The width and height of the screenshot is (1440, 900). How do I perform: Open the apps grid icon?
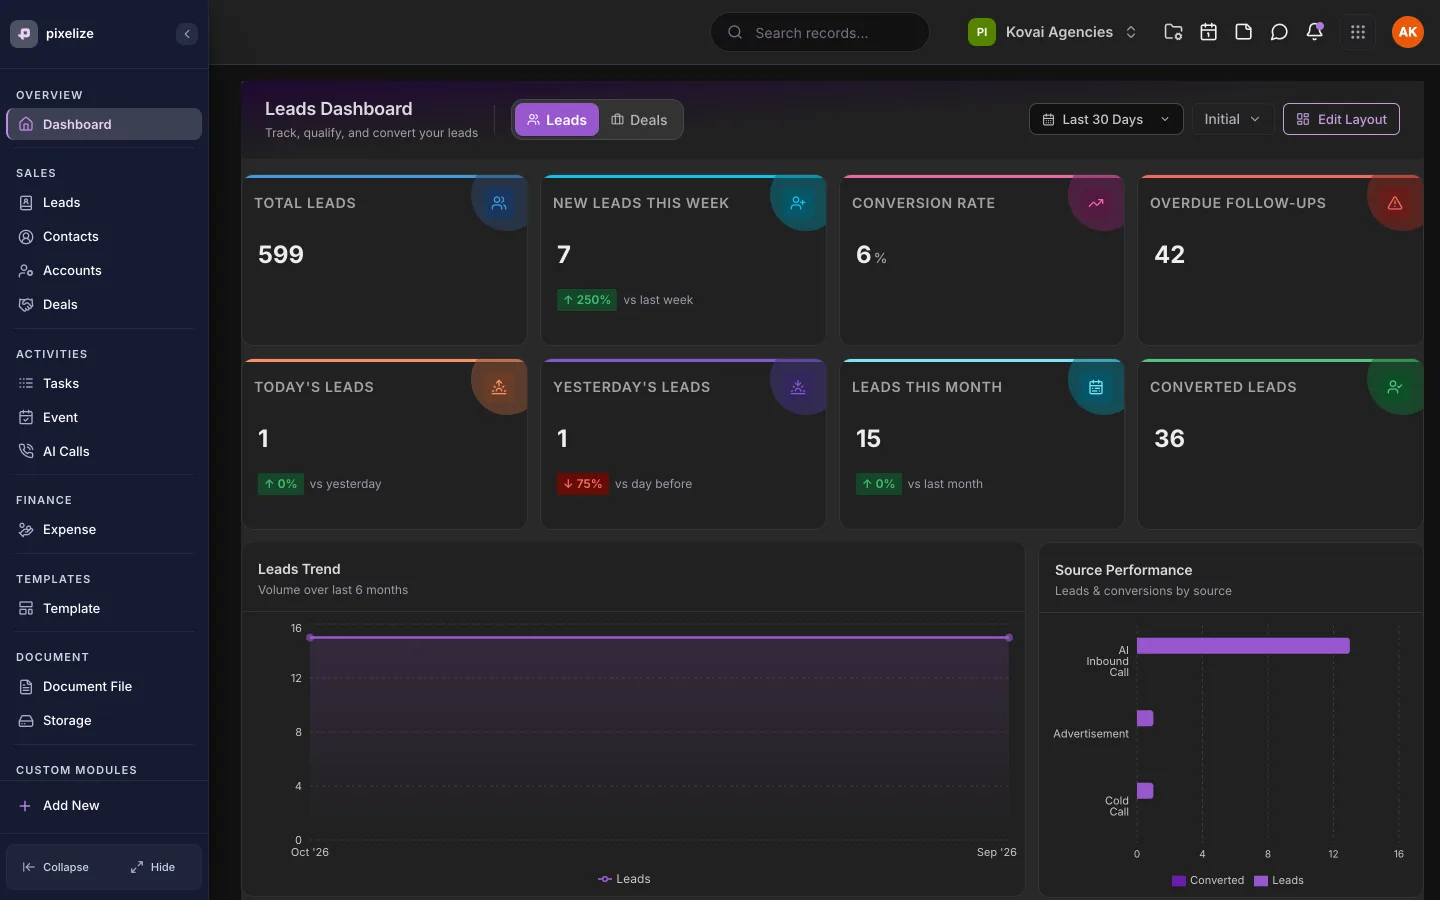(x=1357, y=32)
